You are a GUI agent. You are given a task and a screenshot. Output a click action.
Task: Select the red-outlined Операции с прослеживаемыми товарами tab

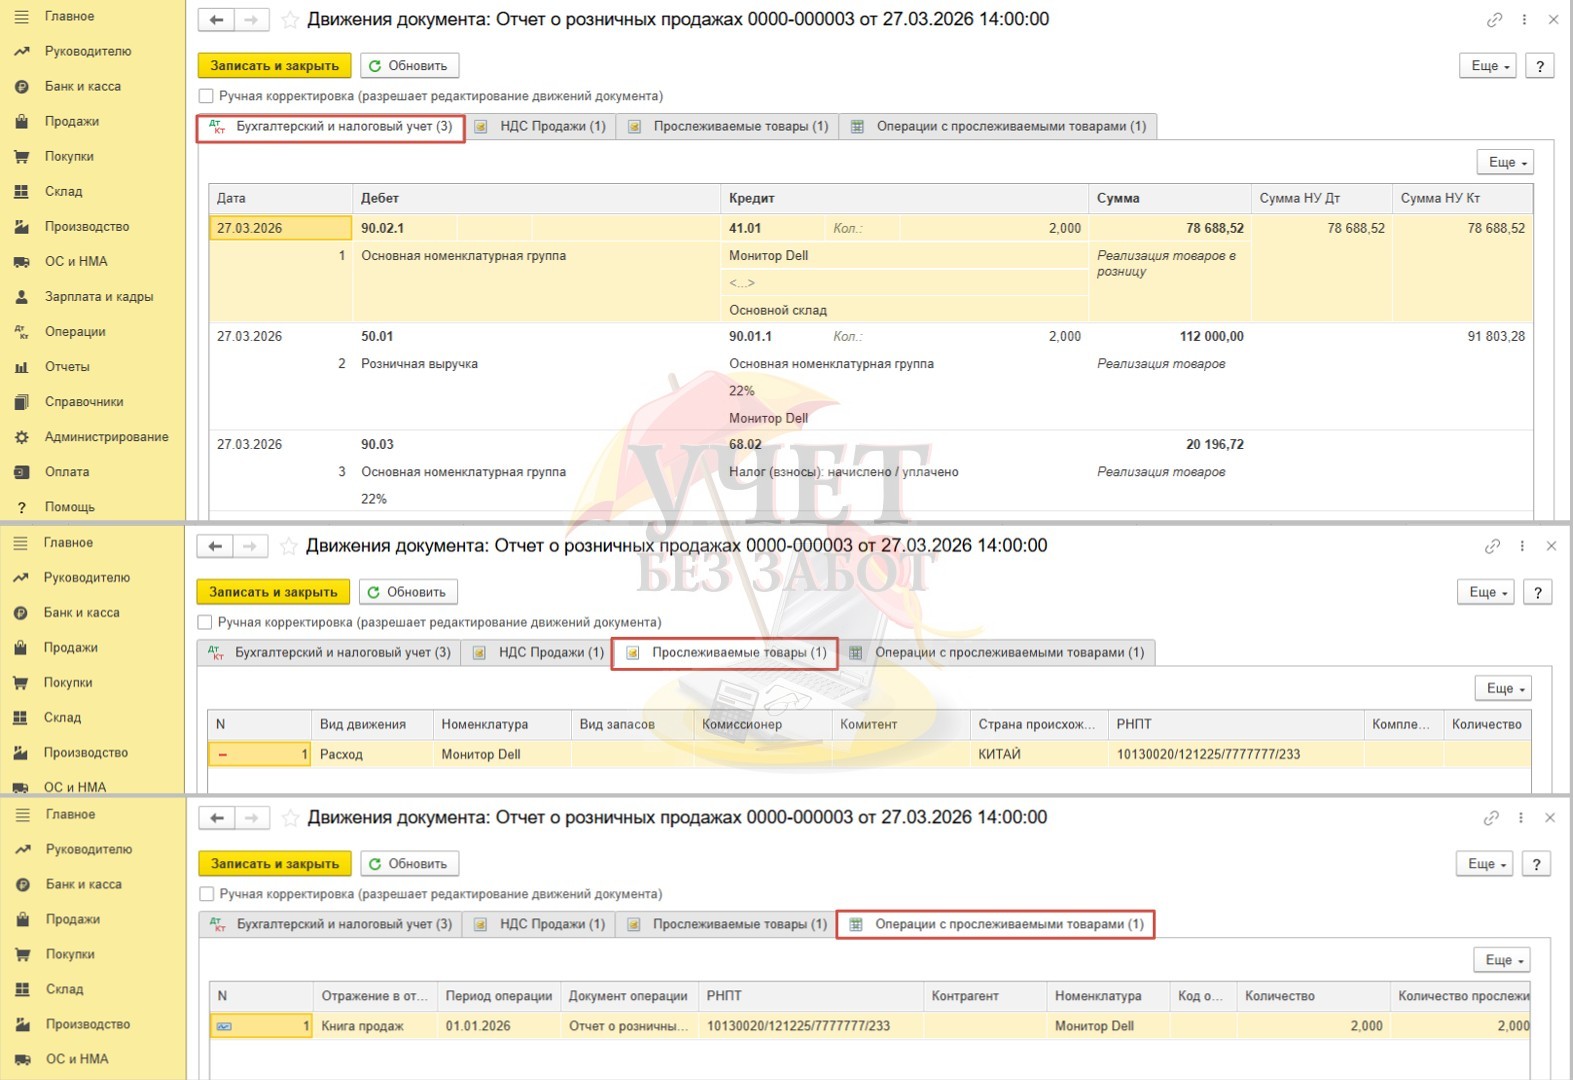click(x=996, y=924)
